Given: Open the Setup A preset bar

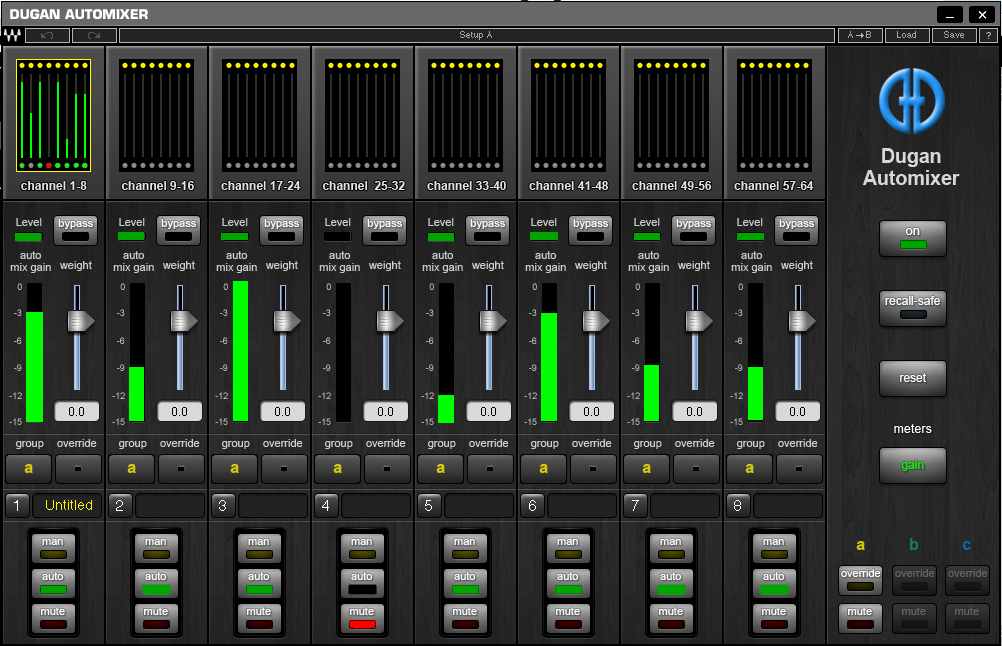Looking at the screenshot, I should tap(476, 35).
